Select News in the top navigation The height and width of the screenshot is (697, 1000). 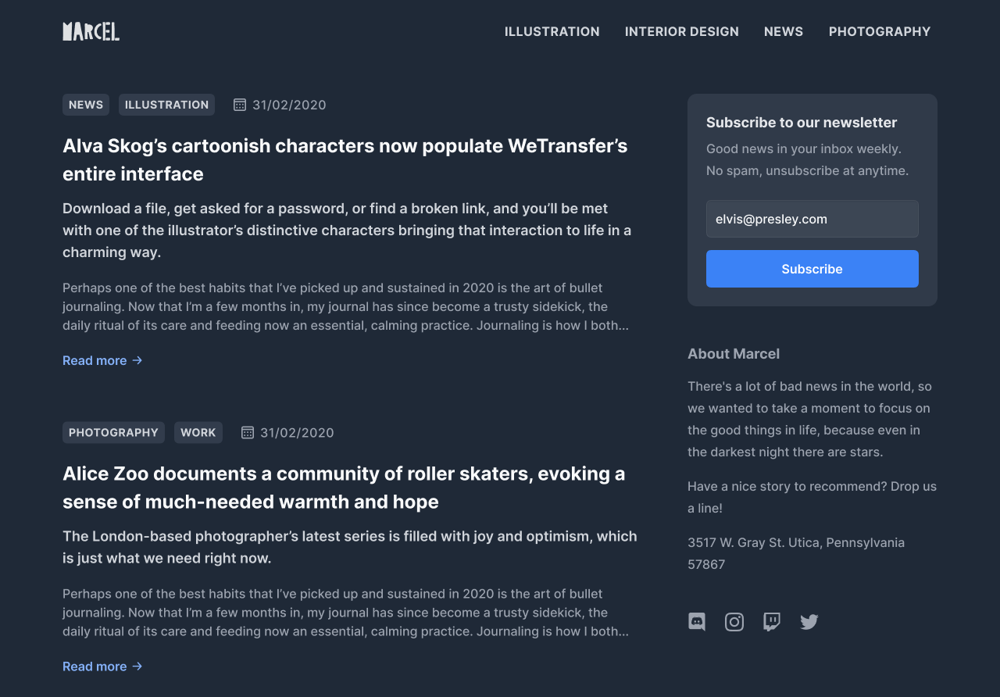[x=783, y=31]
